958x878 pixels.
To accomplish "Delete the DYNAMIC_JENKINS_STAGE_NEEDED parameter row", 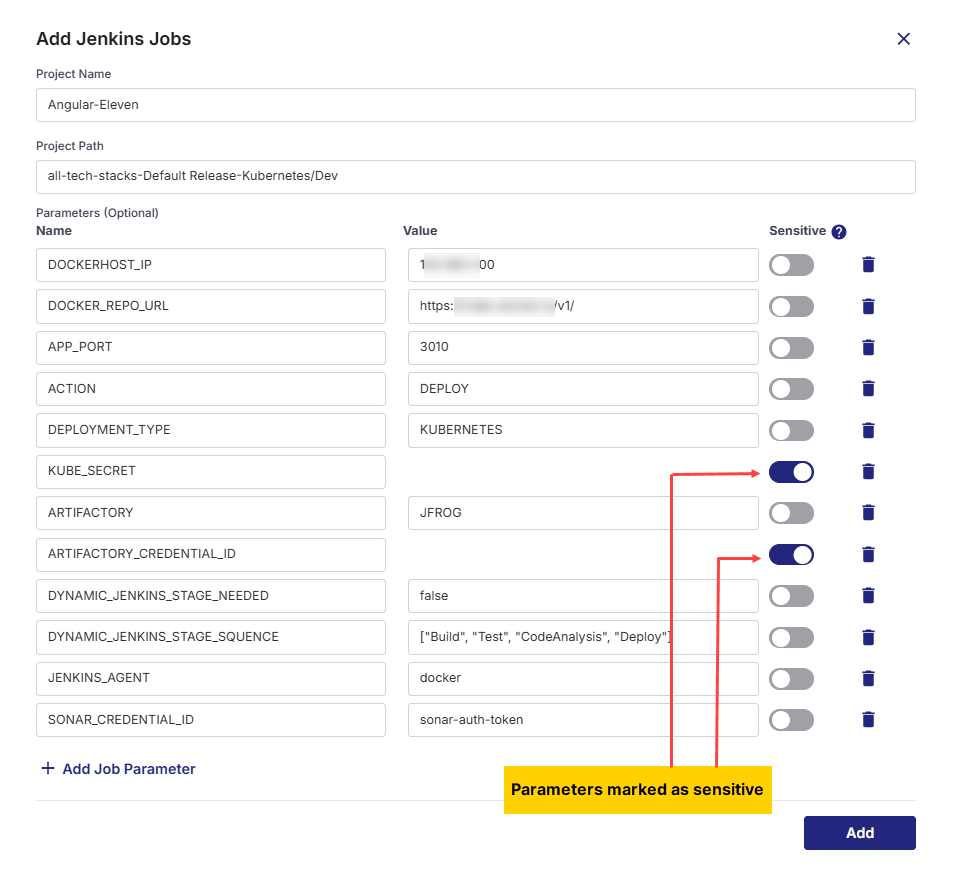I will 868,596.
